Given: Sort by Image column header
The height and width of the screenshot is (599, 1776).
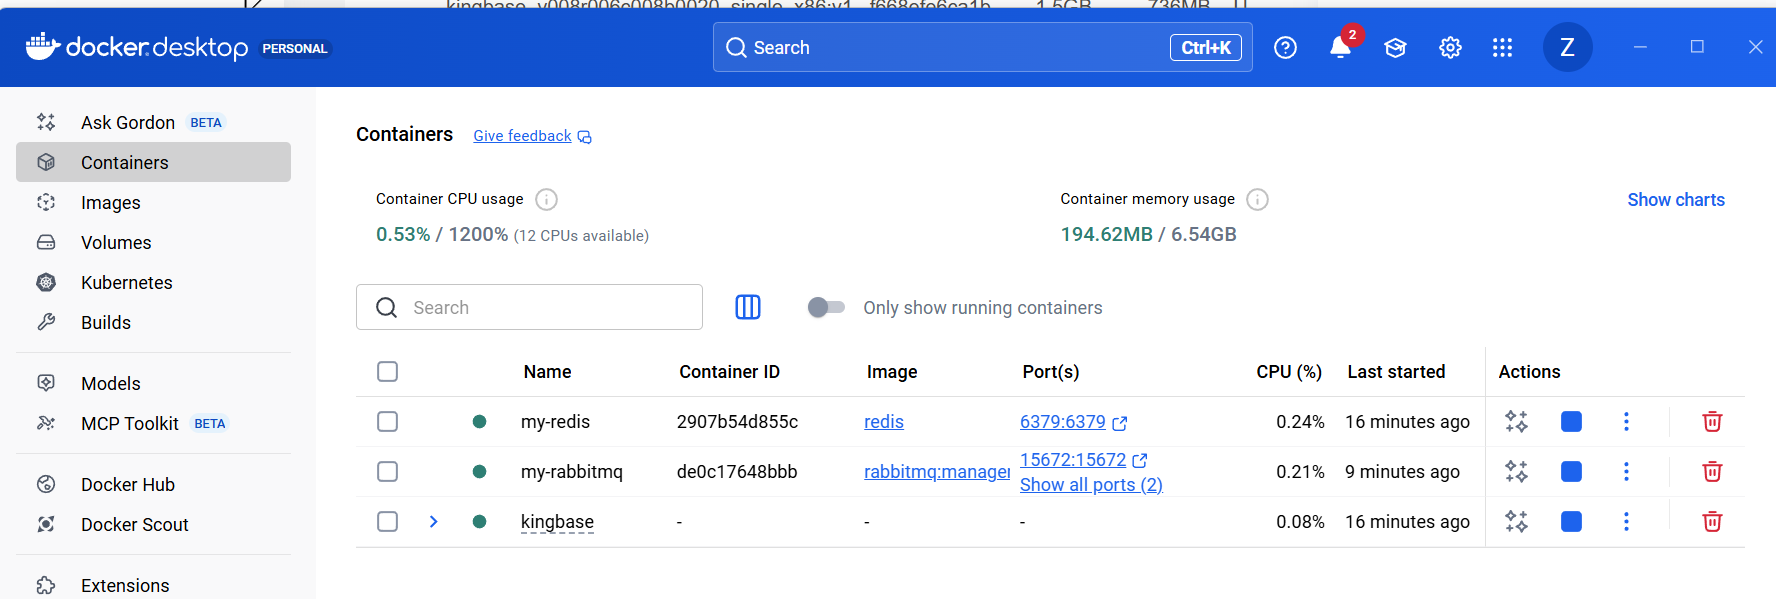Looking at the screenshot, I should (x=892, y=372).
